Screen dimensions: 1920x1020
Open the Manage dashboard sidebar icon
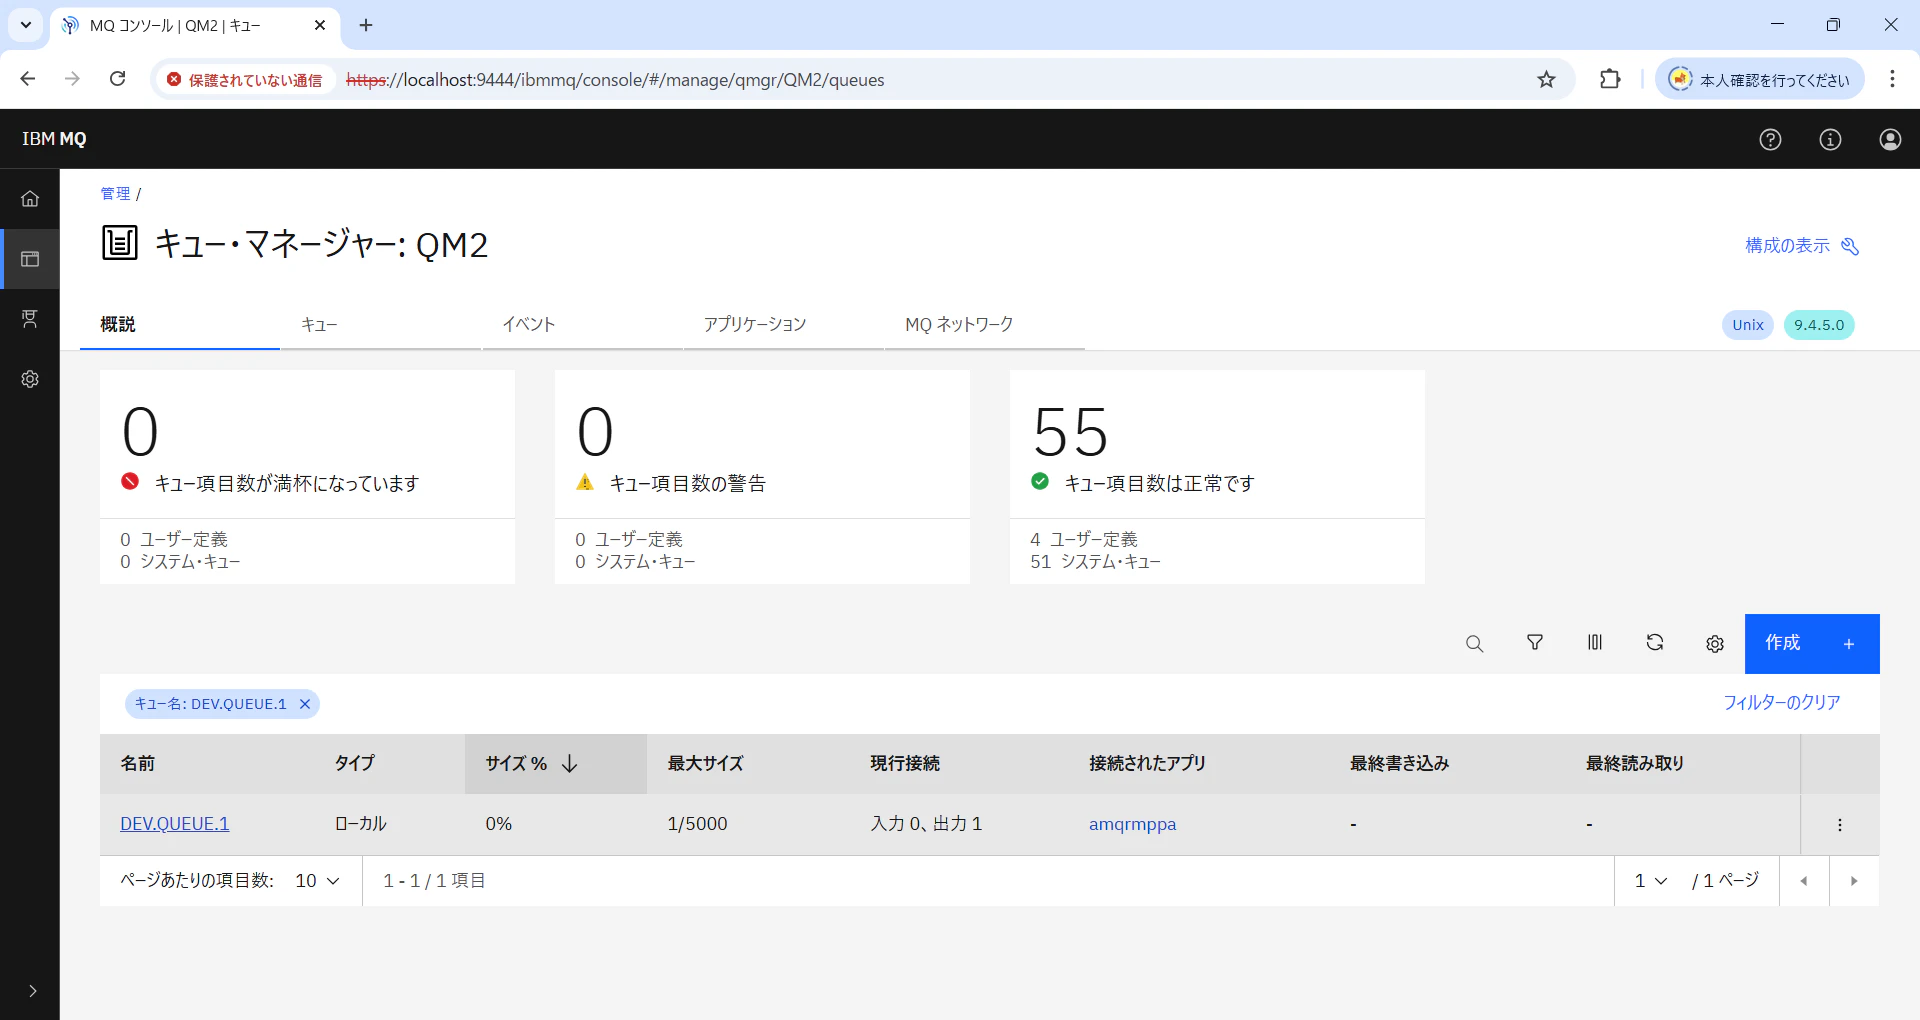tap(30, 259)
